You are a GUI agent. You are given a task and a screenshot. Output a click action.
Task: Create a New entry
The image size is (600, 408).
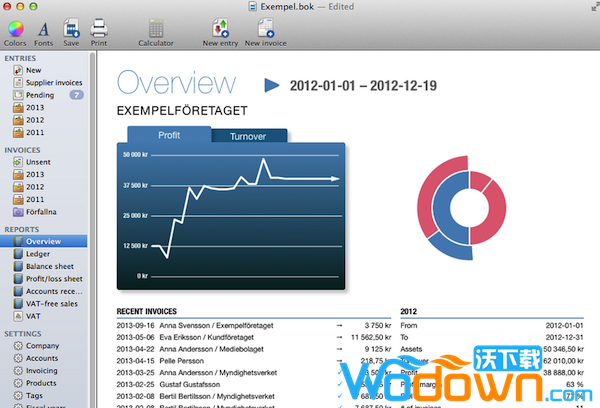tap(220, 34)
